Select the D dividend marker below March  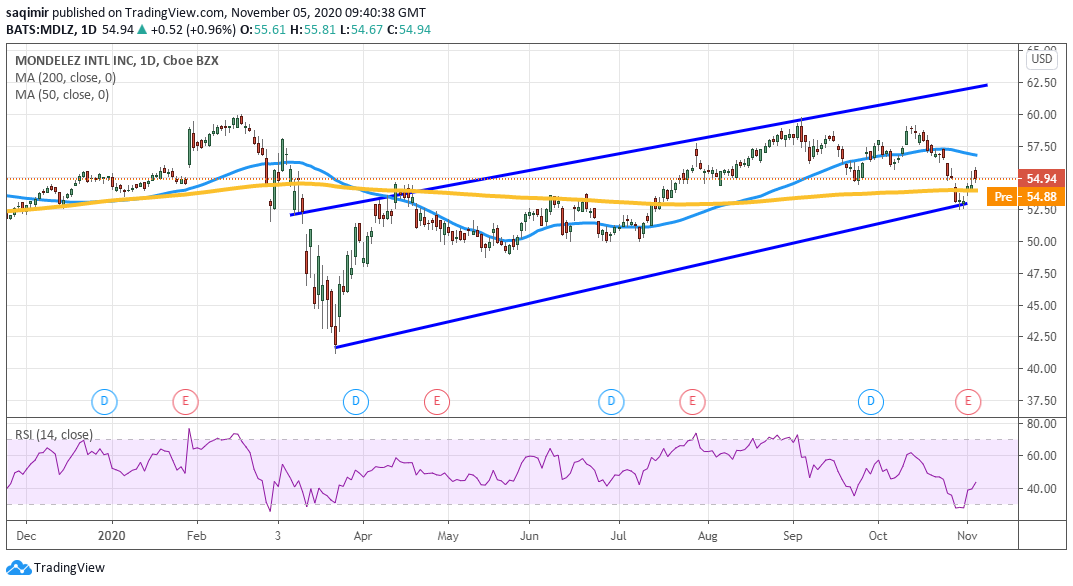pyautogui.click(x=355, y=400)
